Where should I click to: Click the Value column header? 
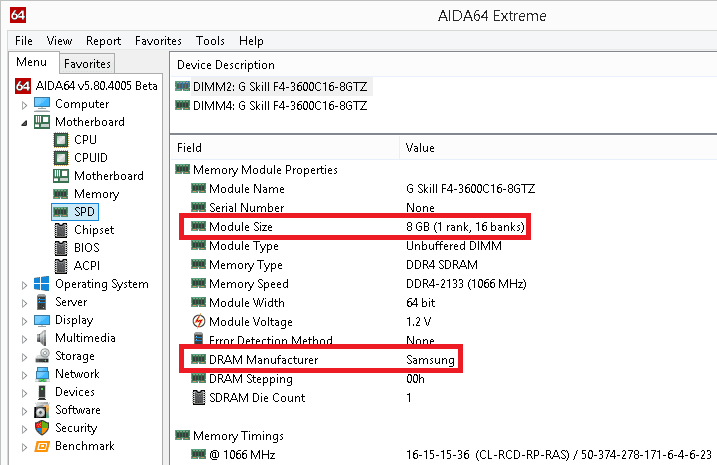tap(558, 148)
